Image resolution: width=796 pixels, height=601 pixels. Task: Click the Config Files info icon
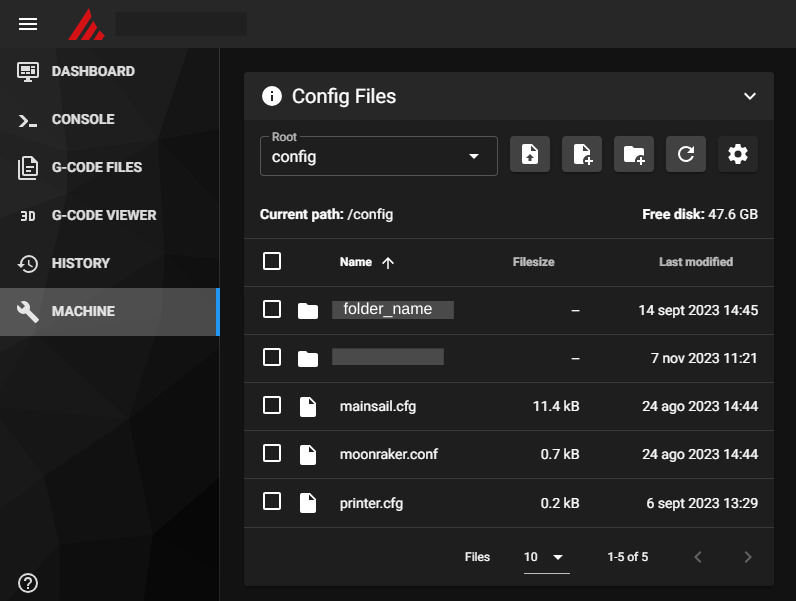tap(272, 96)
